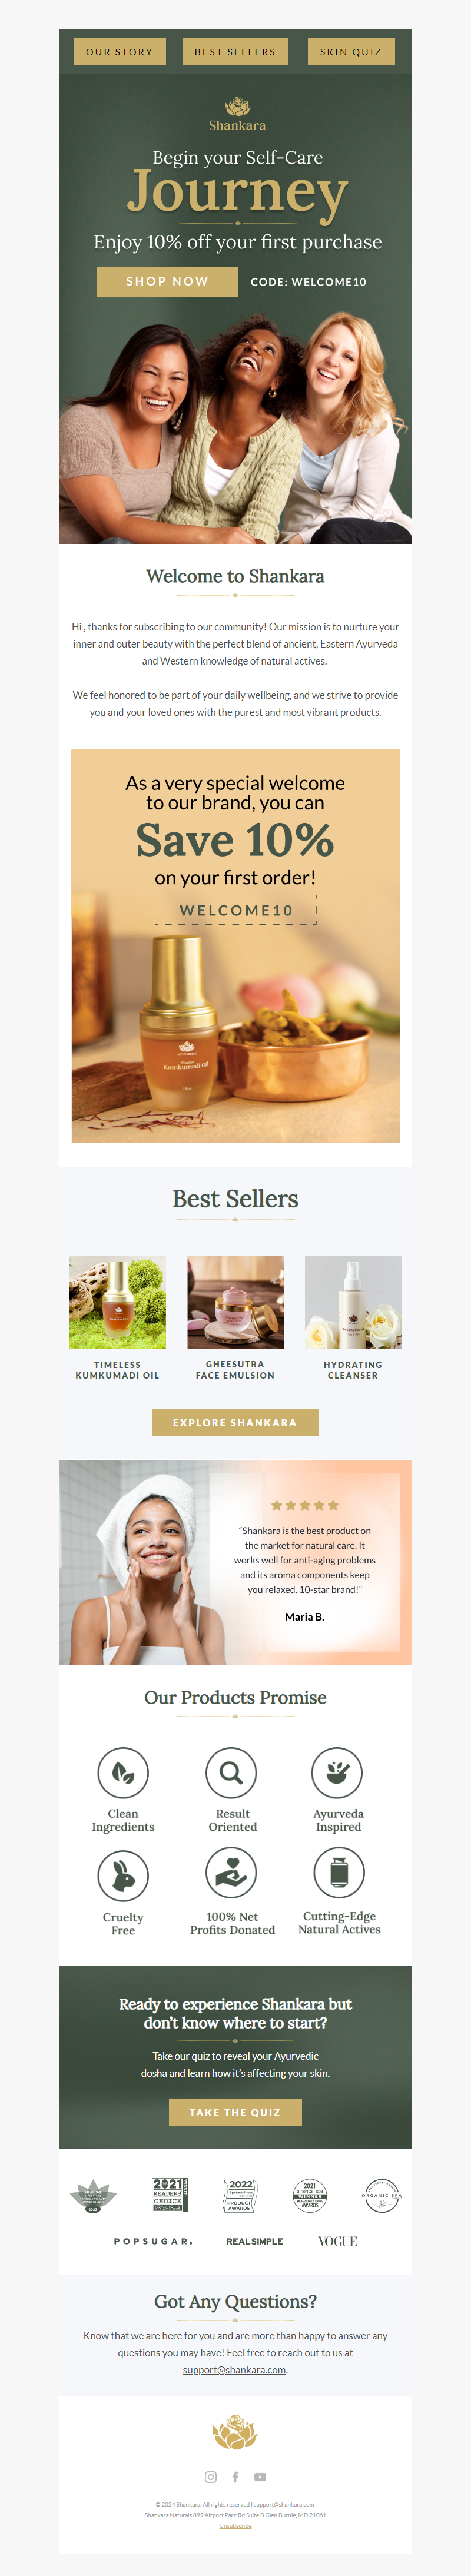Select the Result Oriented magnifier icon
Viewport: 471px width, 2576px height.
point(231,1773)
